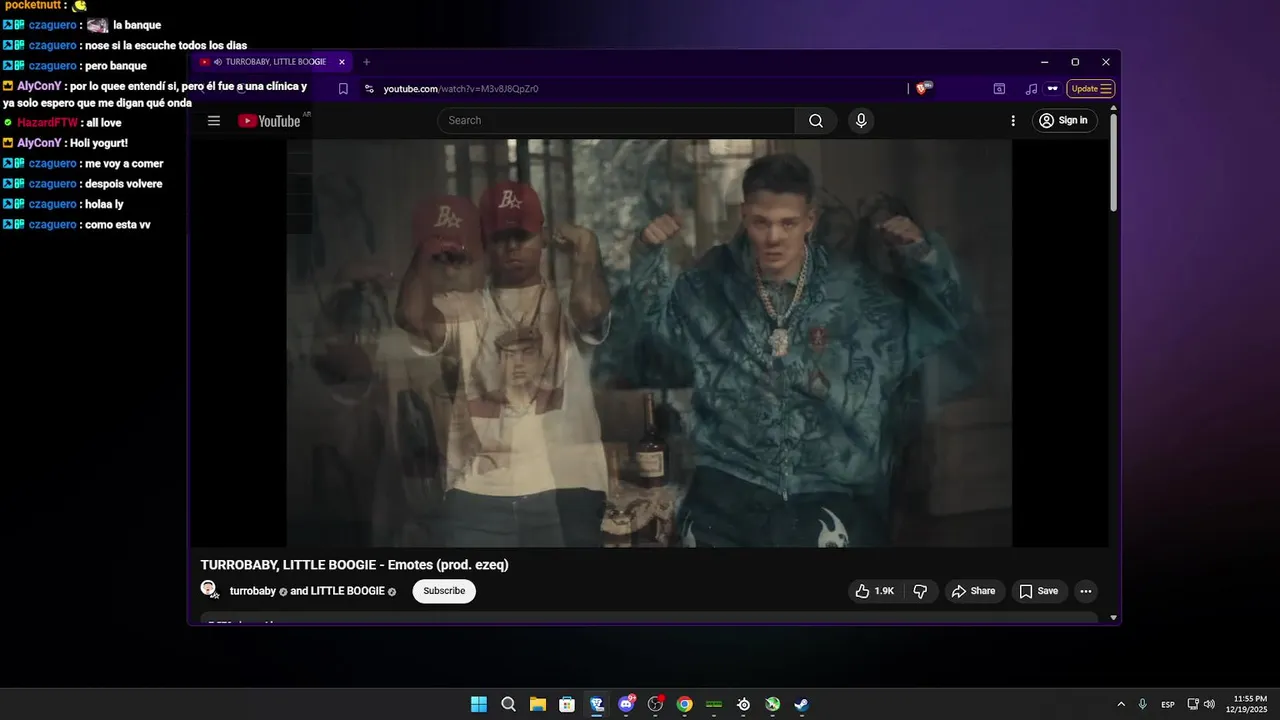Screen dimensions: 1280x720
Task: Open SteelSeries app from taskbar
Action: click(x=743, y=704)
